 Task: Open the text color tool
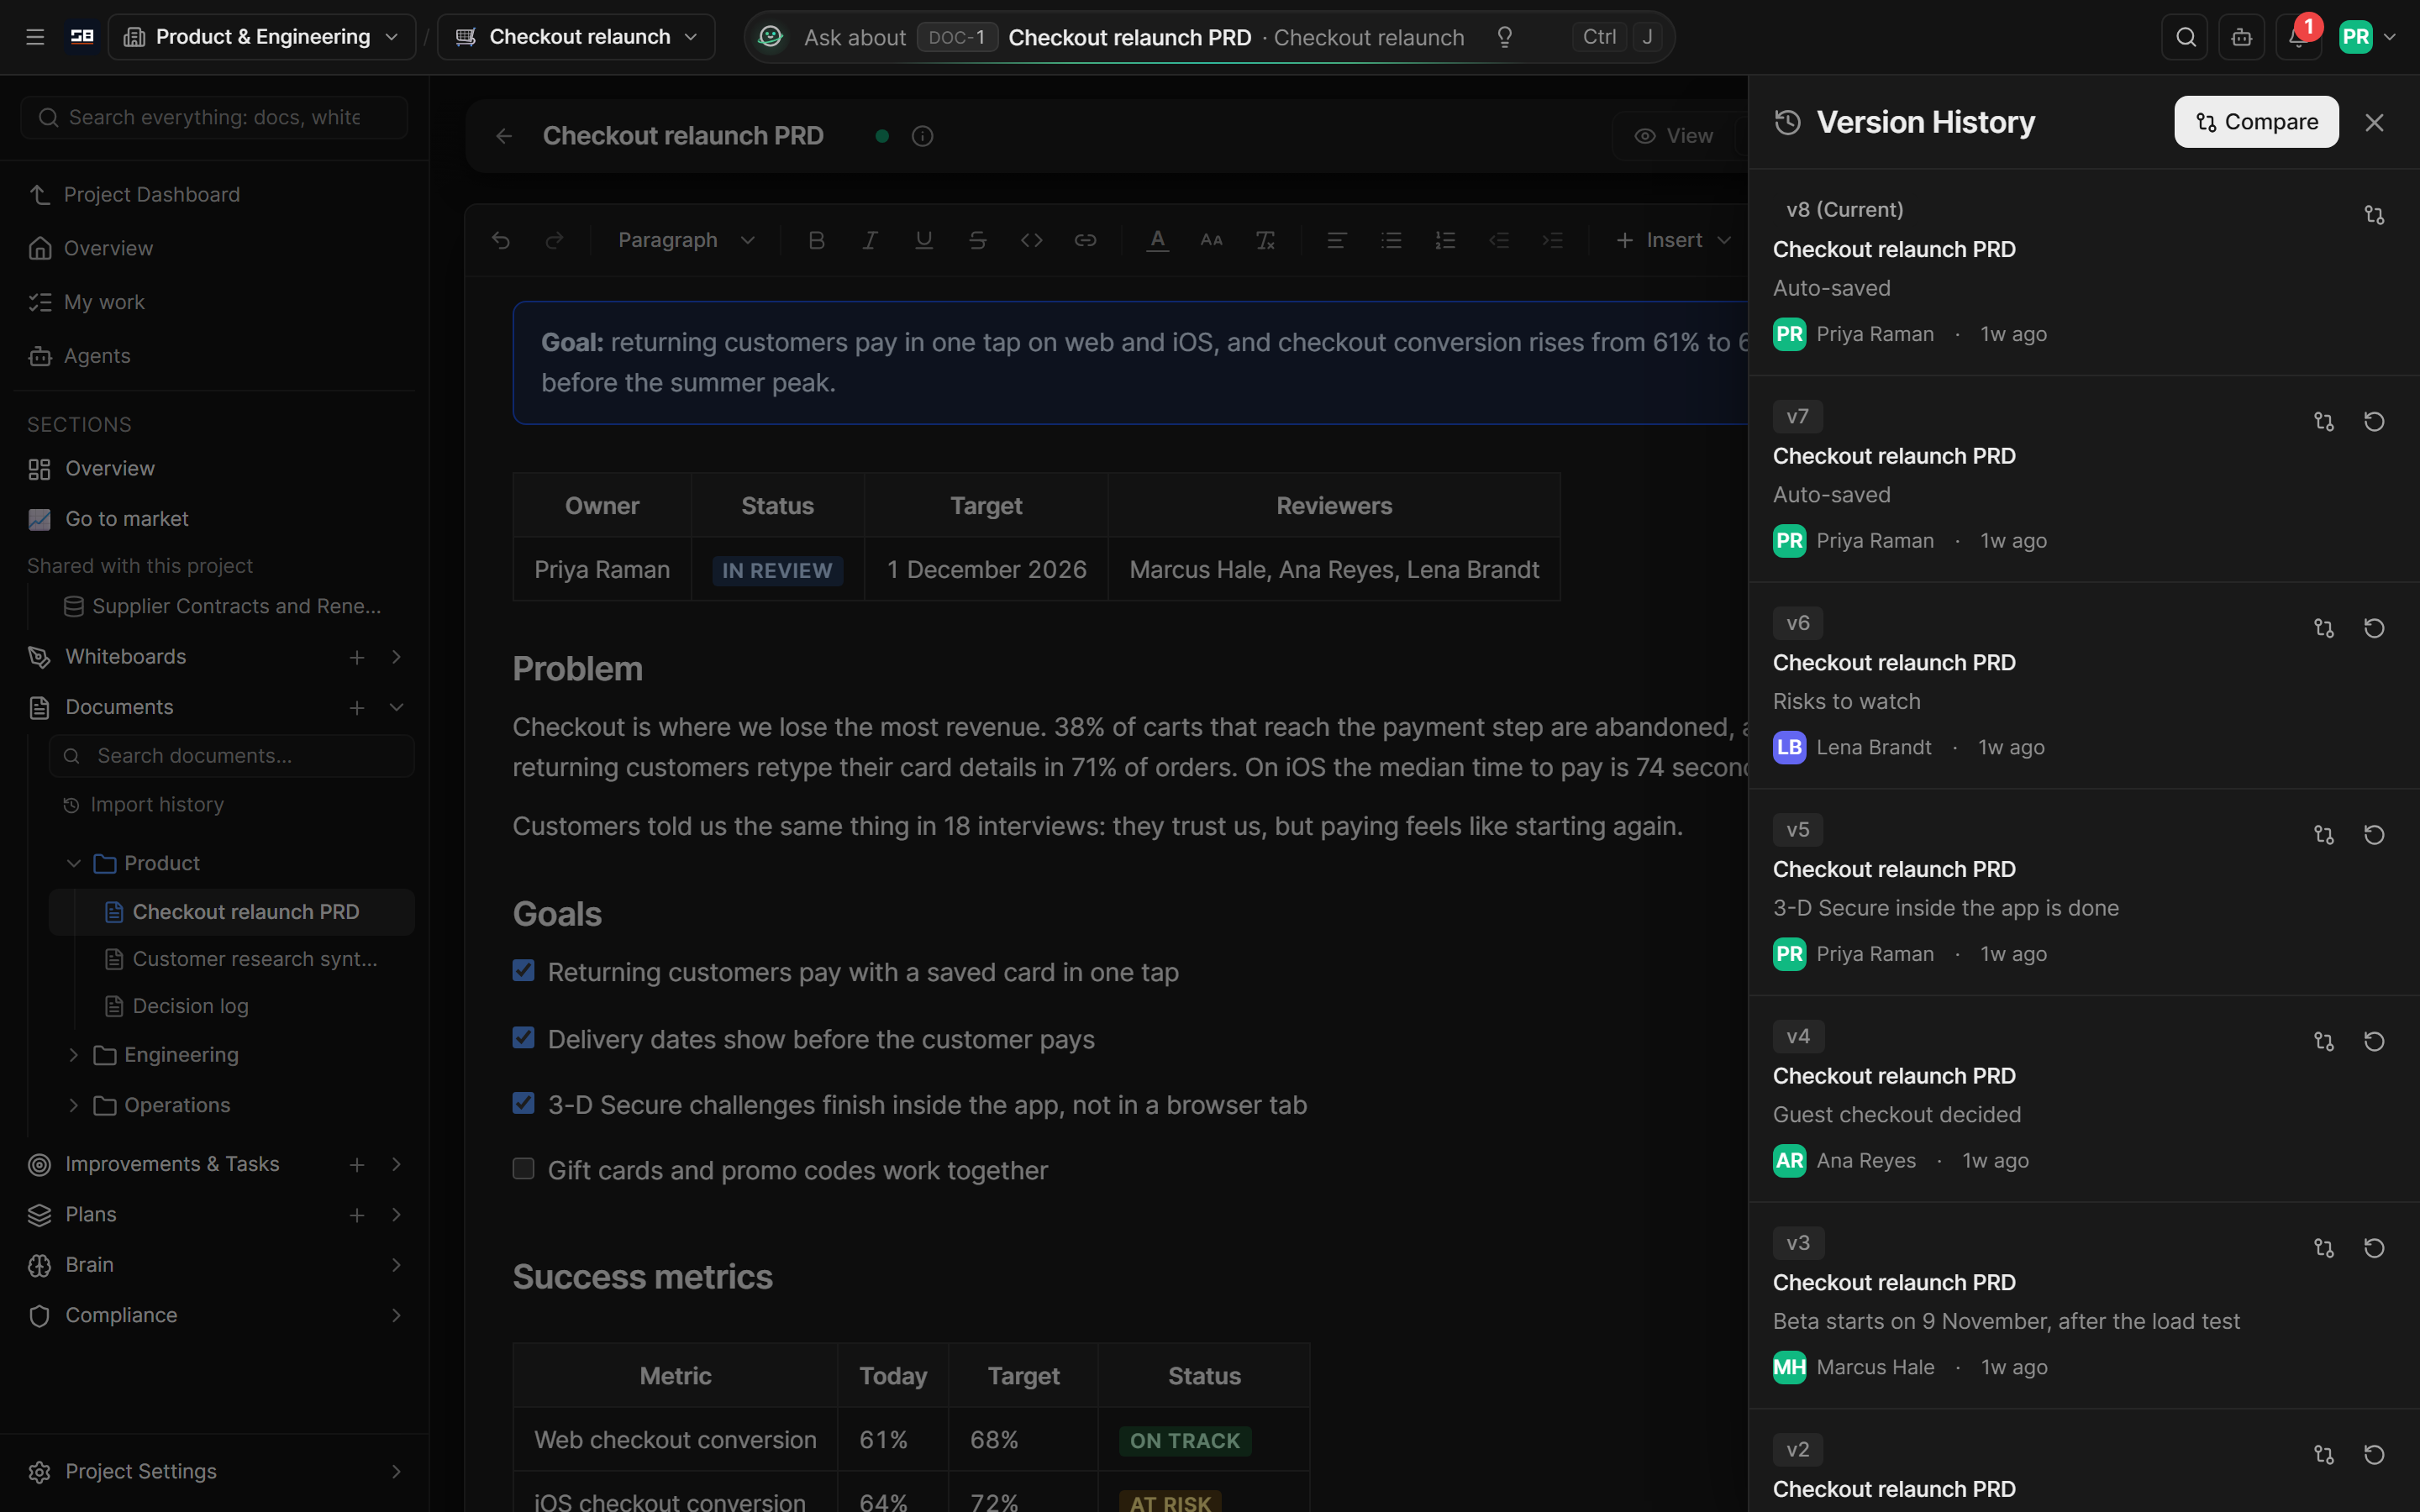coord(1157,240)
